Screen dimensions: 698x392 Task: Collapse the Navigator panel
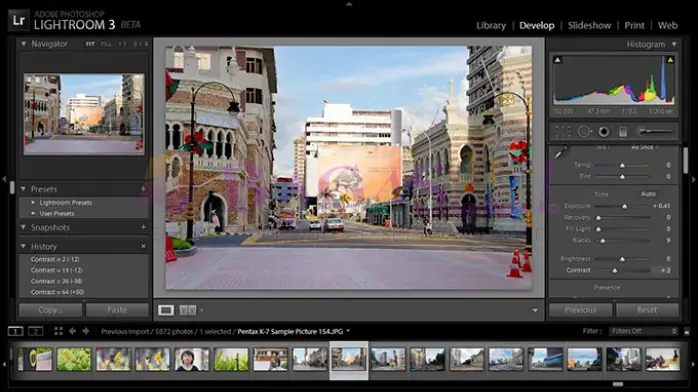coord(23,44)
